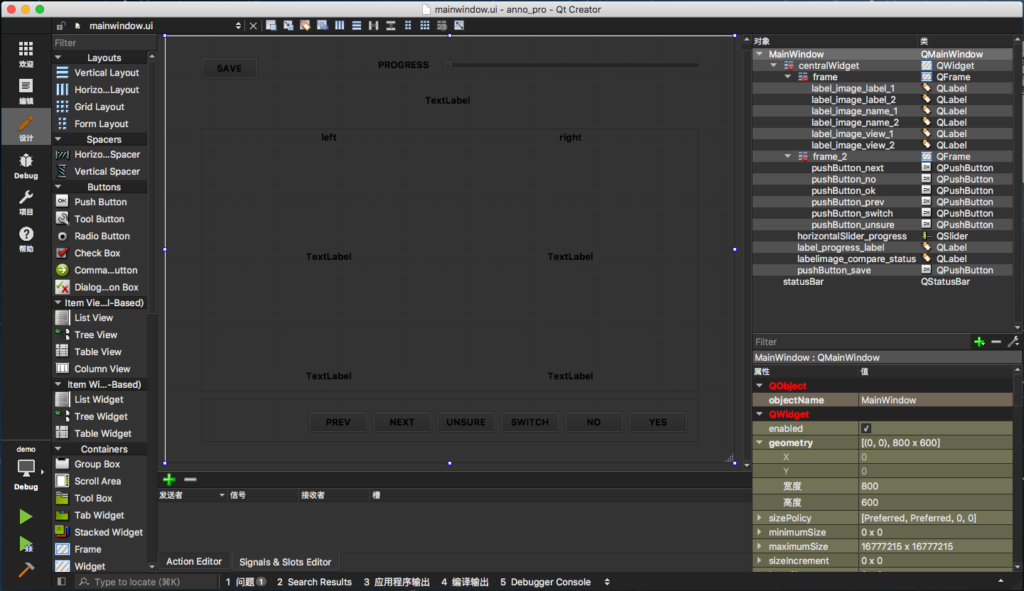Viewport: 1024px width, 591px height.
Task: Add a new connection with green plus
Action: [169, 479]
